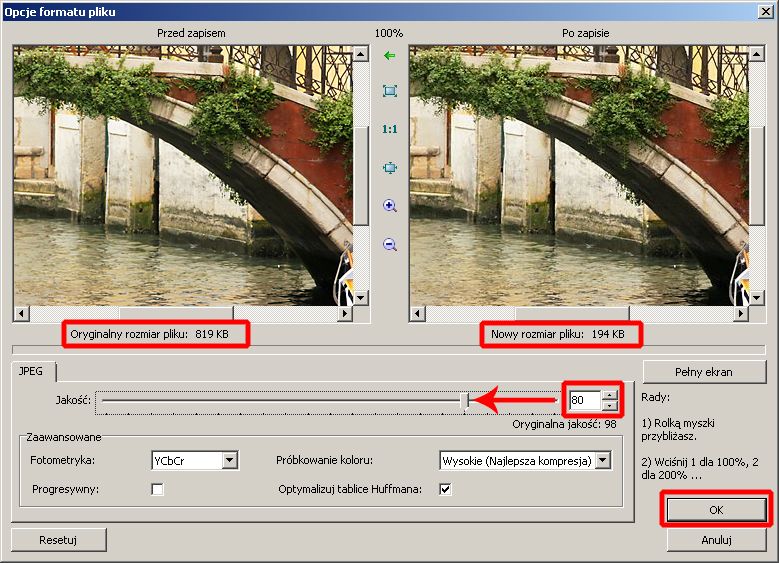Viewport: 779px width, 563px height.
Task: Click the fit image to window icon
Action: pyautogui.click(x=389, y=91)
